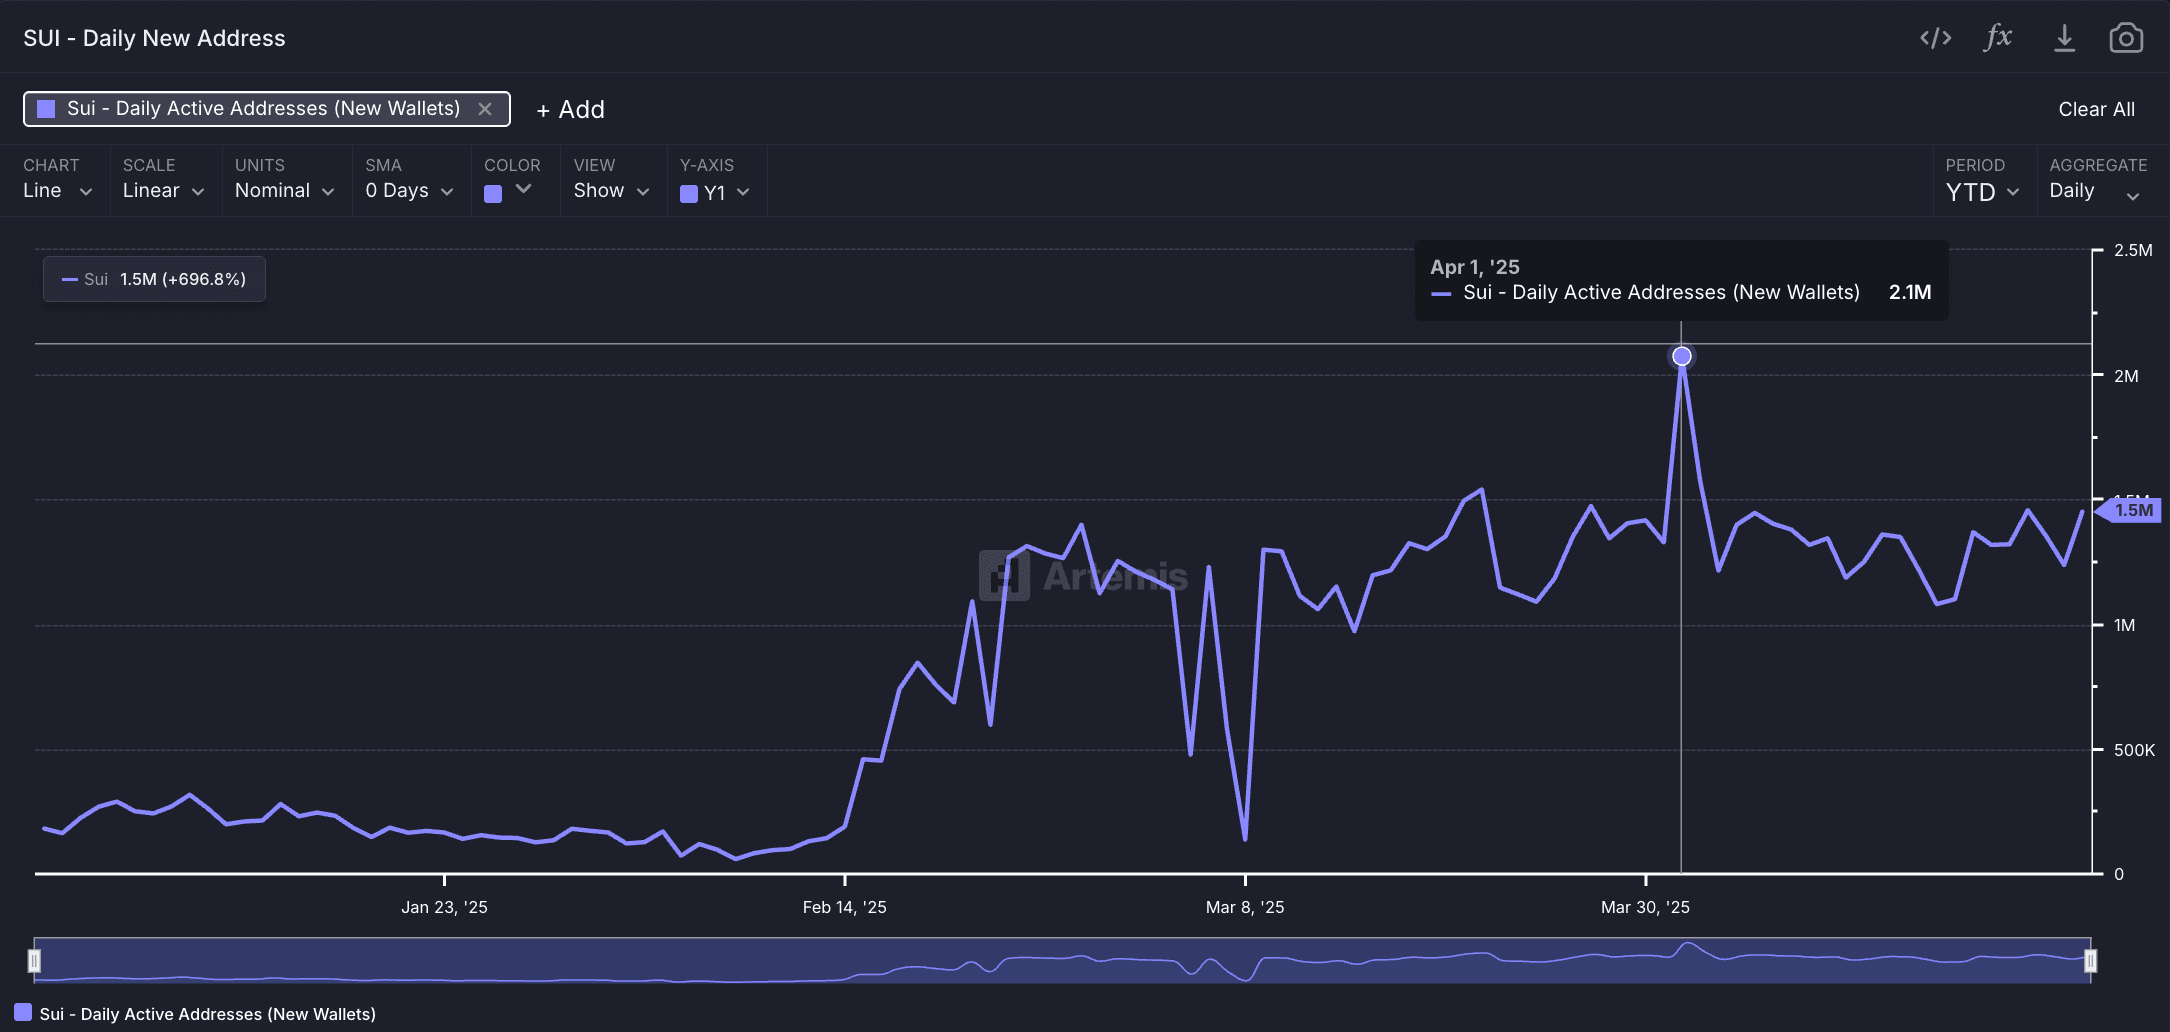Open the SMA 0 Days dropdown
The image size is (2170, 1032).
409,190
